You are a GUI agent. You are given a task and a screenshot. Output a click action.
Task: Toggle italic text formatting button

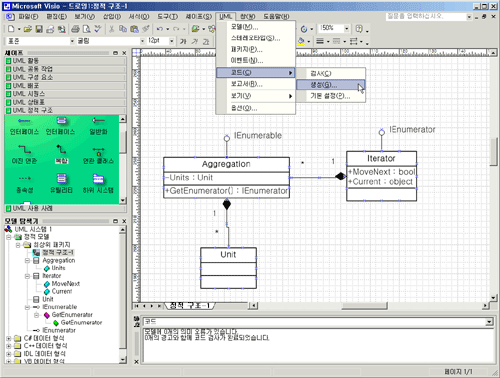(x=195, y=41)
